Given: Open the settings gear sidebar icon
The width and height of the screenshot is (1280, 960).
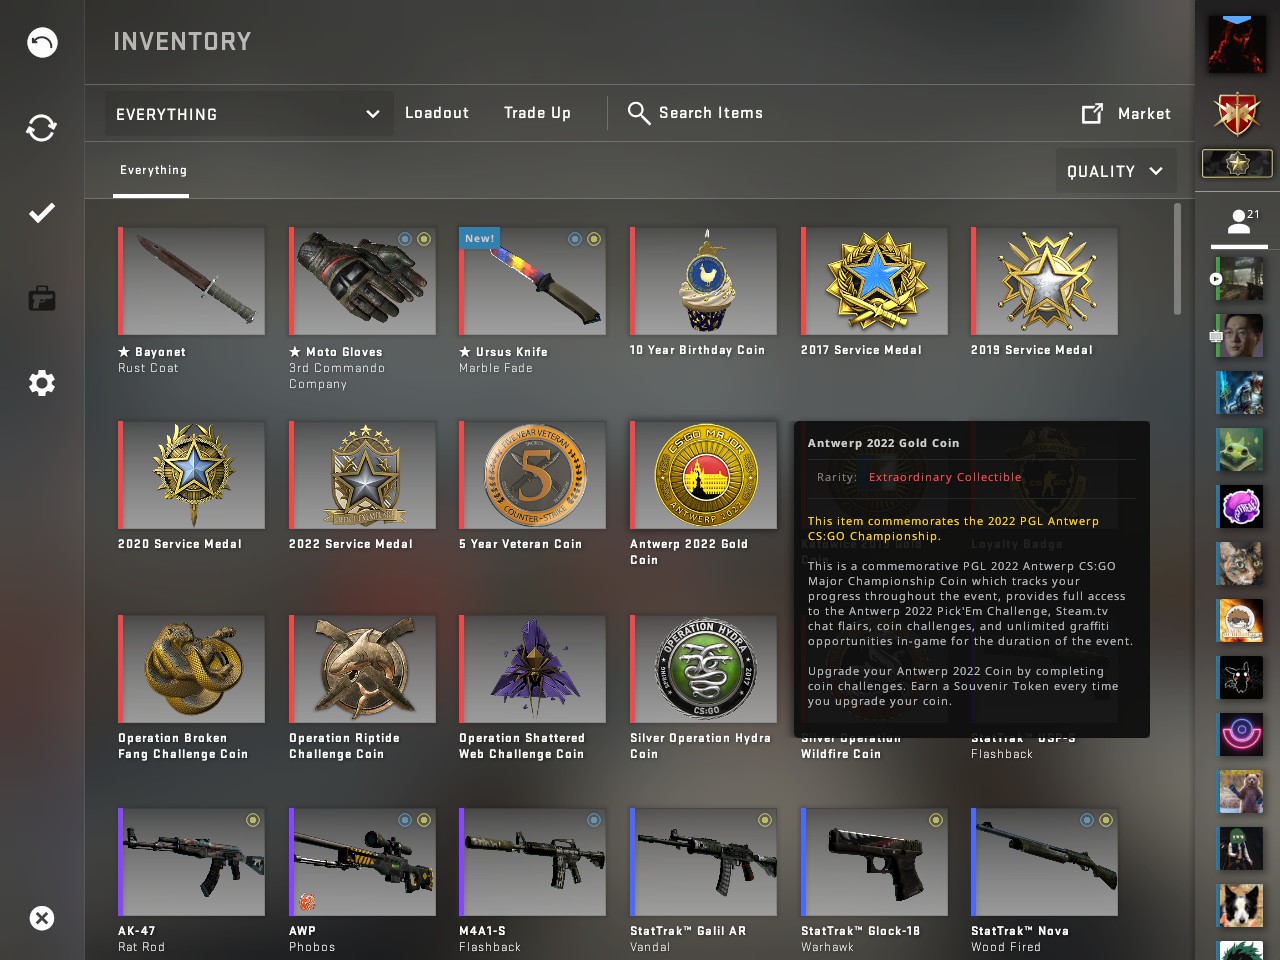Looking at the screenshot, I should (42, 383).
